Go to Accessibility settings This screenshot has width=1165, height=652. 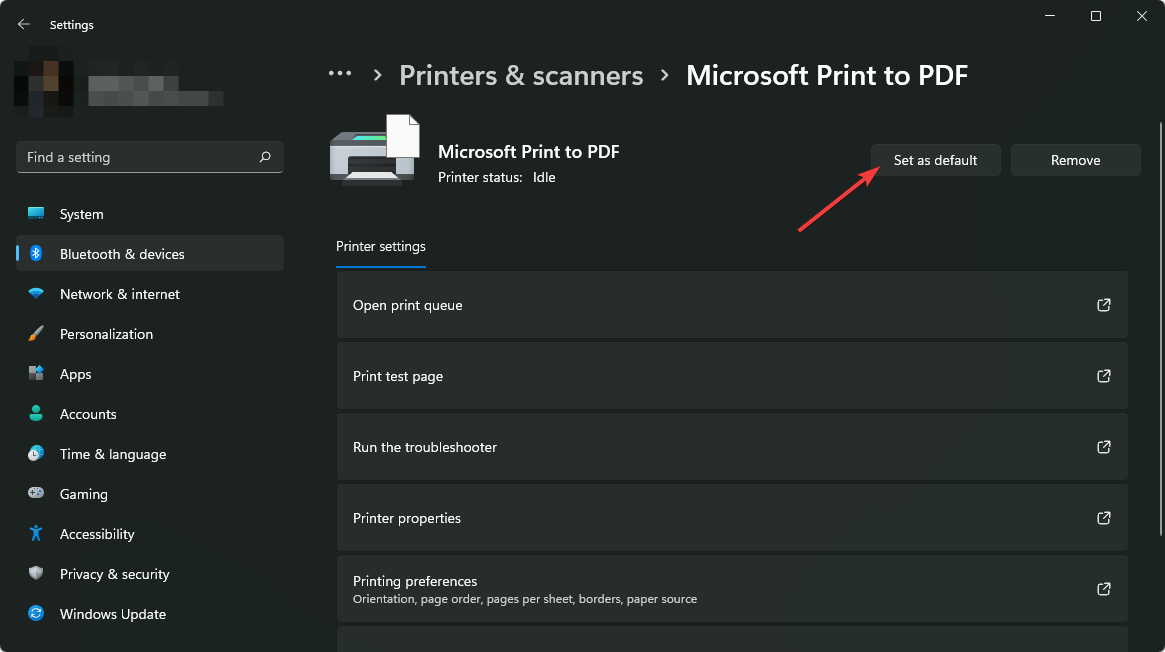tap(97, 534)
